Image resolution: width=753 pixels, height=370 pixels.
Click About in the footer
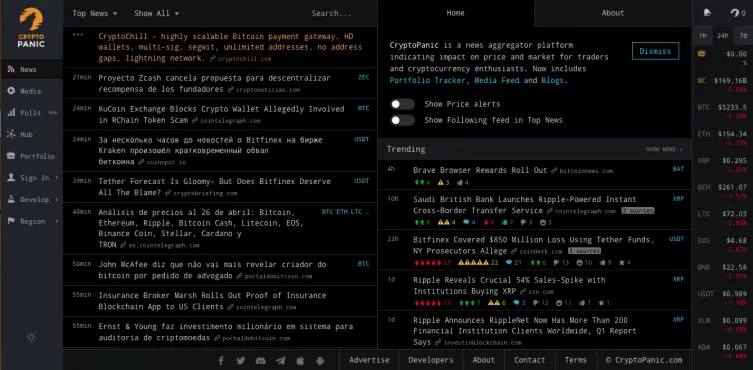(x=484, y=360)
